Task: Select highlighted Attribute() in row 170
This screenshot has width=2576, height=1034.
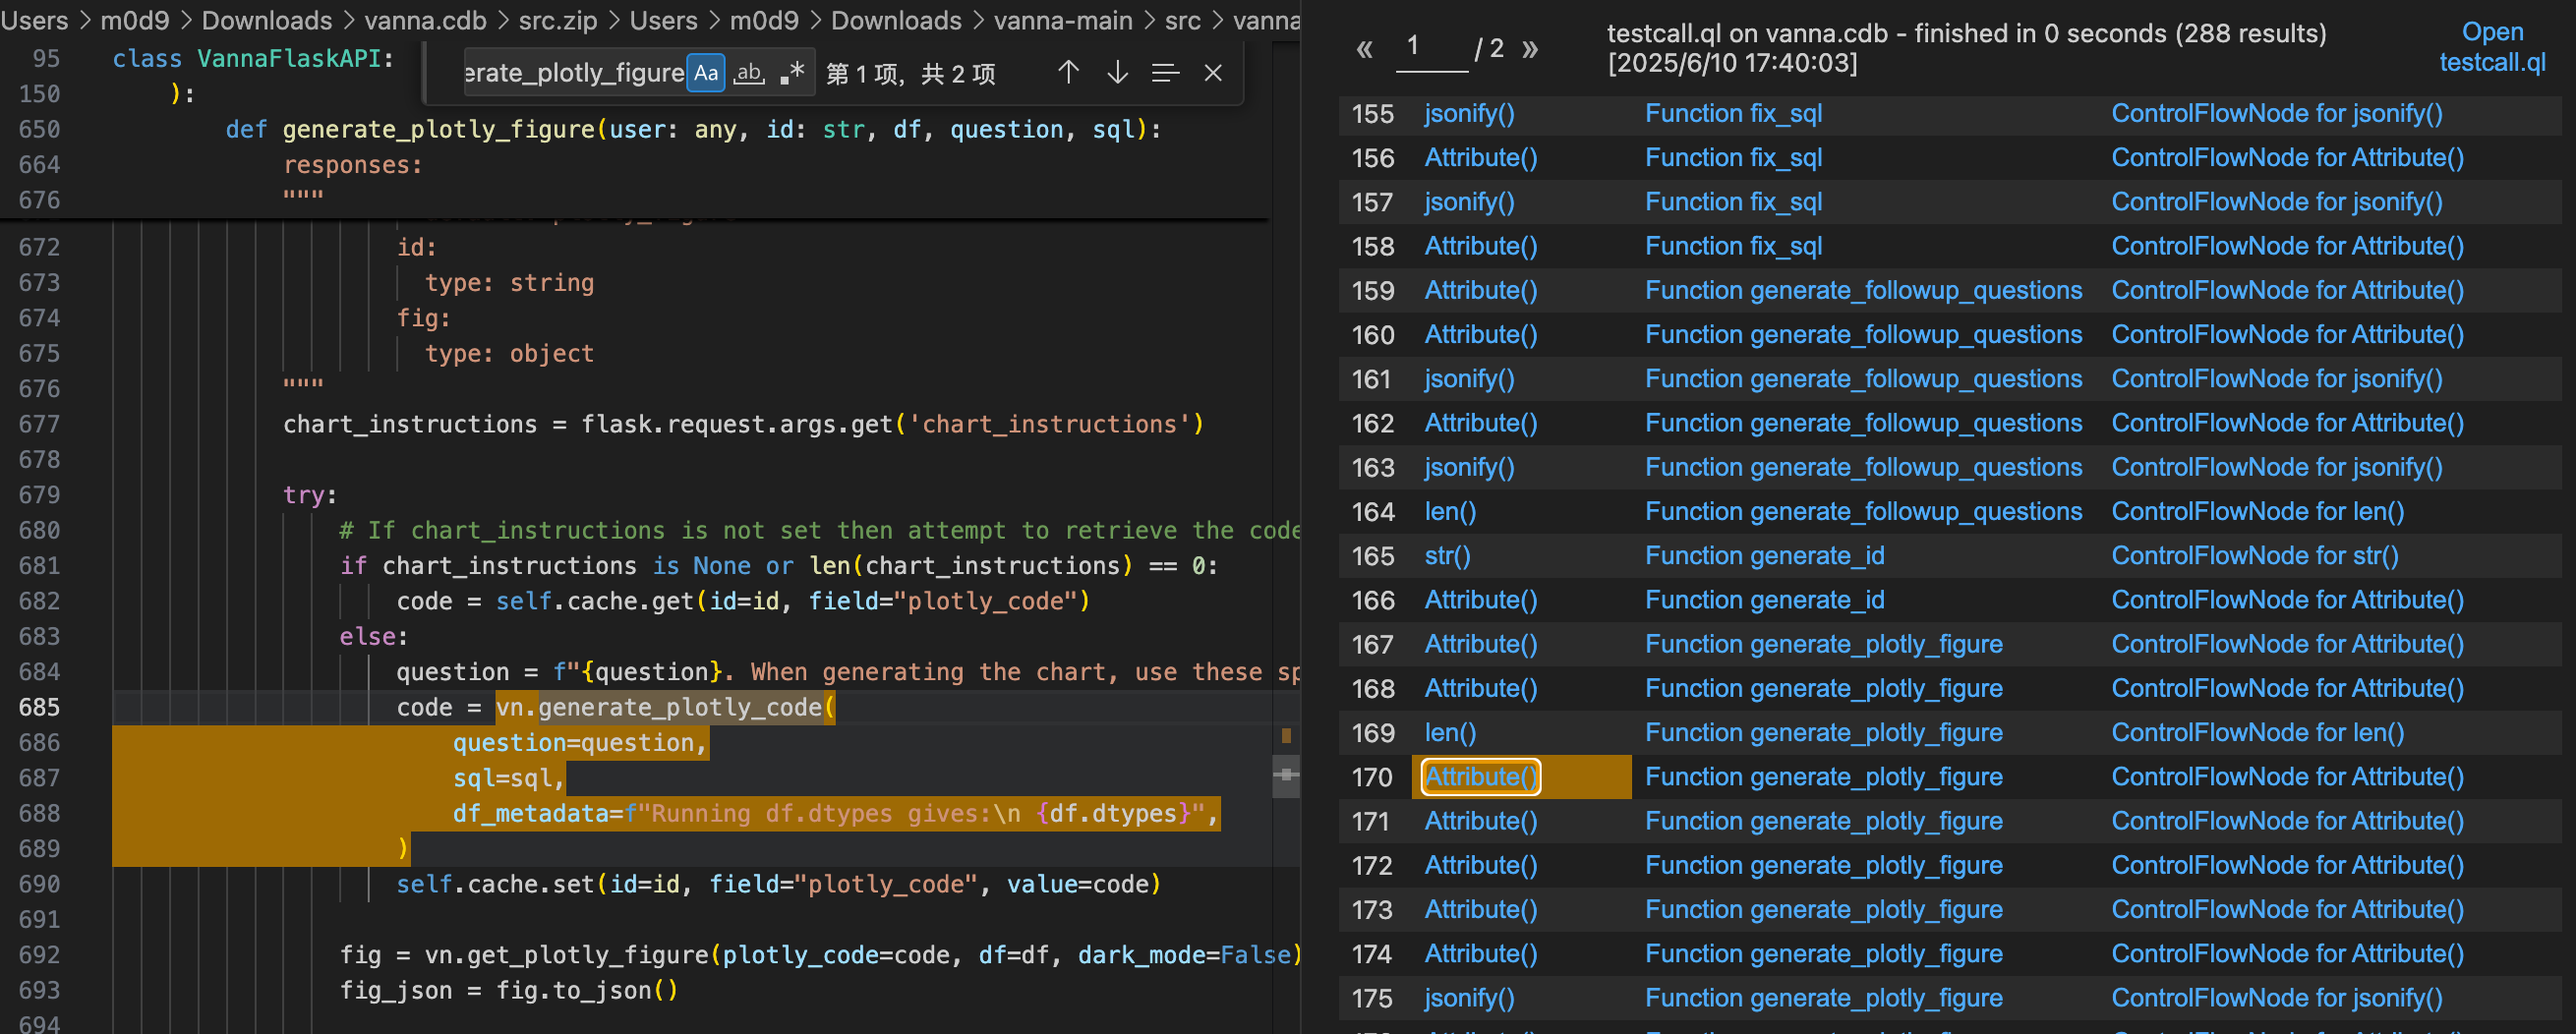Action: pyautogui.click(x=1480, y=776)
